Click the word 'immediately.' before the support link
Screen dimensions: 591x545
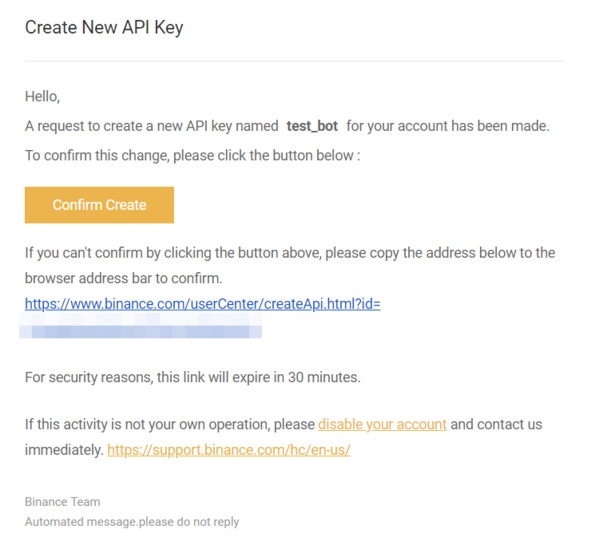[x=64, y=450]
